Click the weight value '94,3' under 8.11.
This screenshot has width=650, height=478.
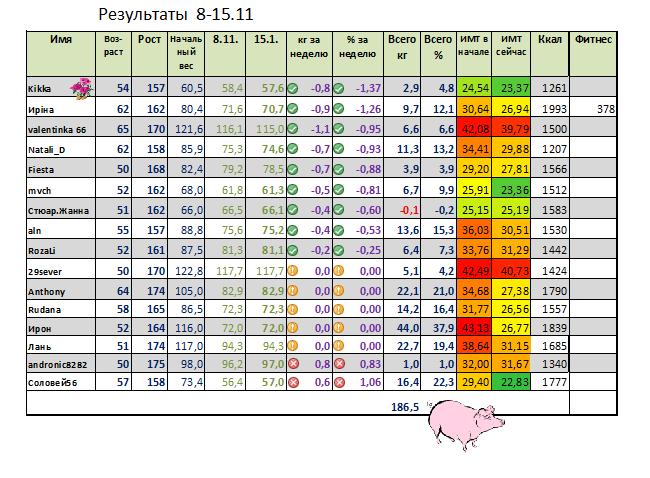[x=232, y=346]
